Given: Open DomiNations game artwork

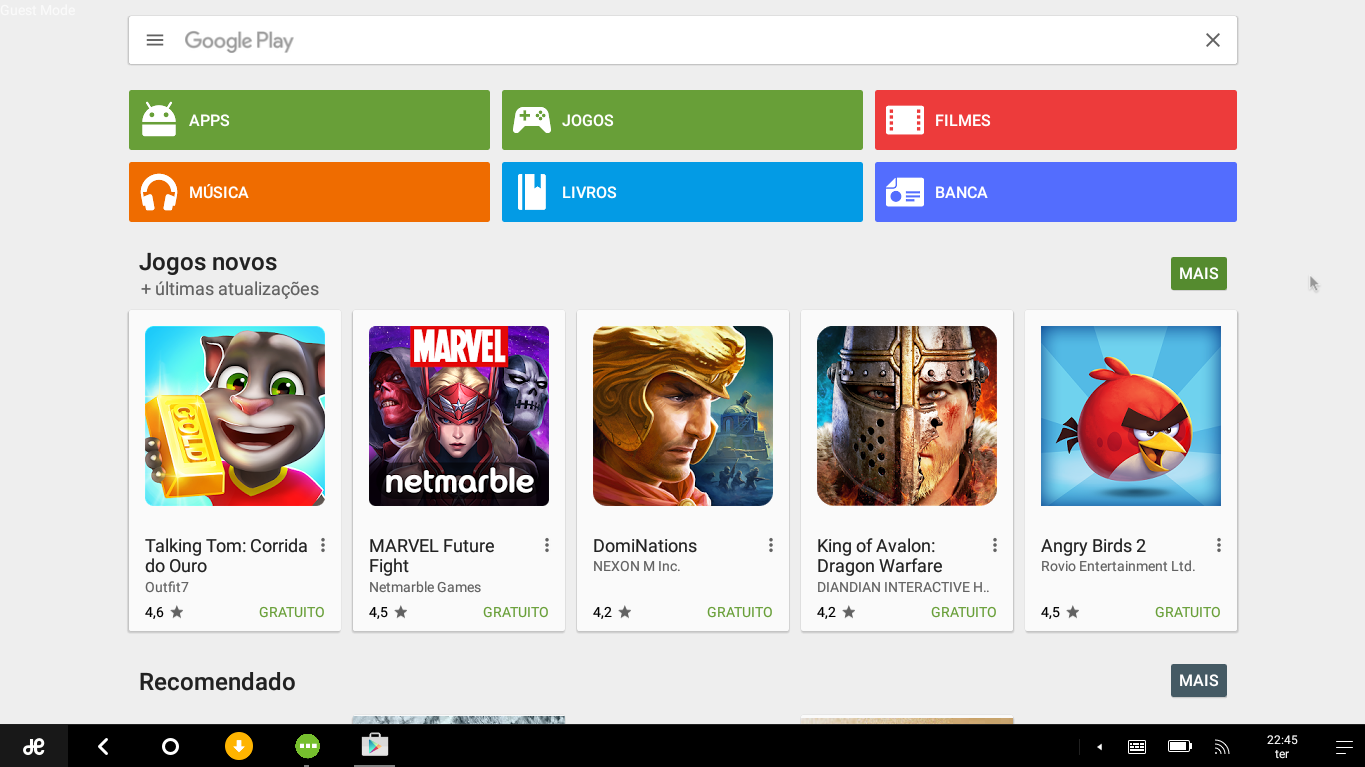Looking at the screenshot, I should [683, 416].
